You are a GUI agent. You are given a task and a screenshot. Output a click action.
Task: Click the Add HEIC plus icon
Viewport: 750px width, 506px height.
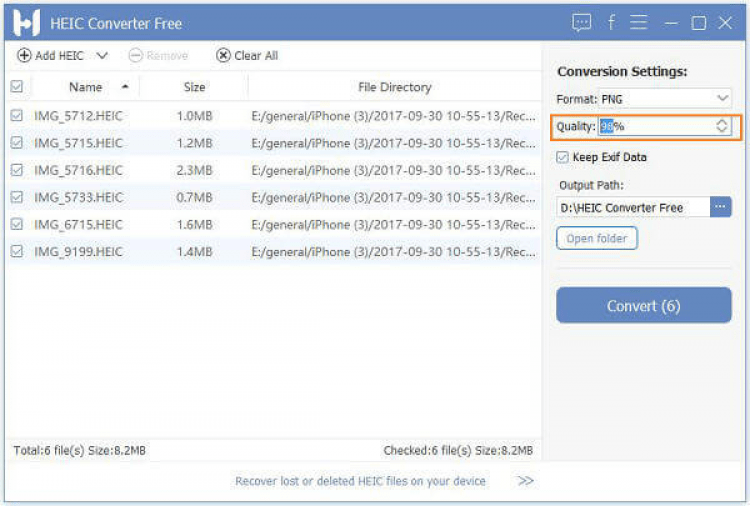(25, 56)
